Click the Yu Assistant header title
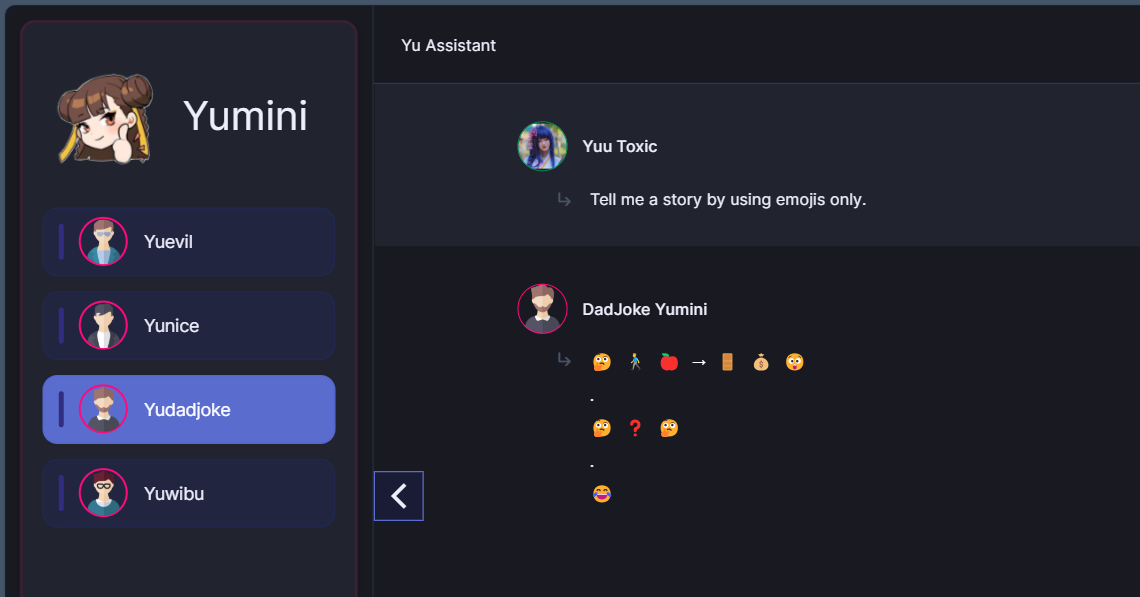The width and height of the screenshot is (1140, 597). [448, 45]
